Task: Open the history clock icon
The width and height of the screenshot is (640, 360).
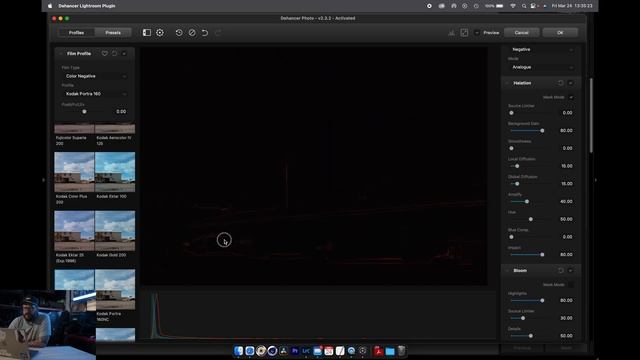Action: tap(179, 33)
